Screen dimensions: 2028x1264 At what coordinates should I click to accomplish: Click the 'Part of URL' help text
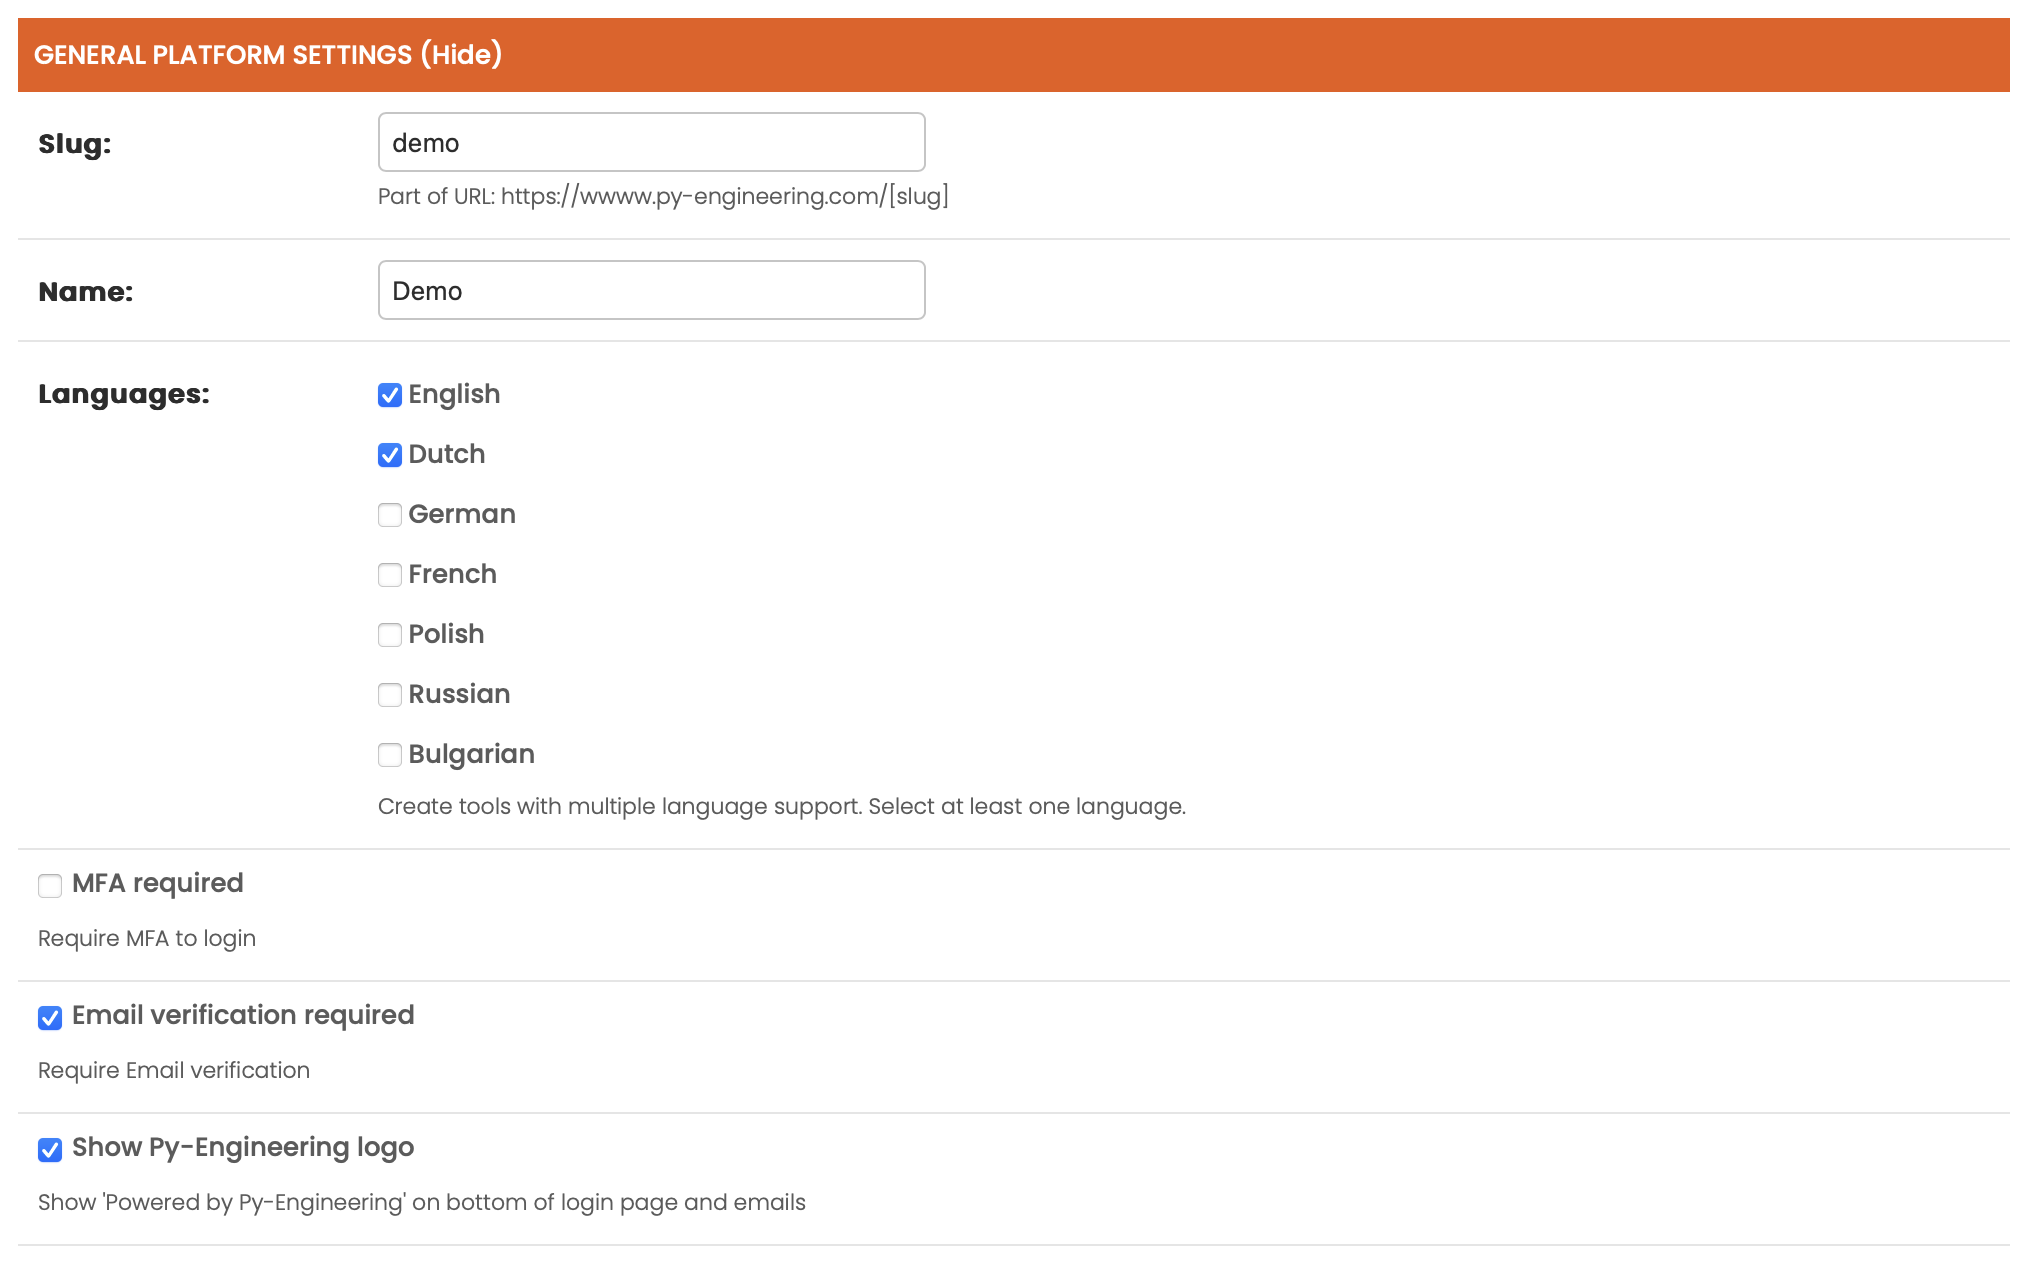(x=663, y=196)
